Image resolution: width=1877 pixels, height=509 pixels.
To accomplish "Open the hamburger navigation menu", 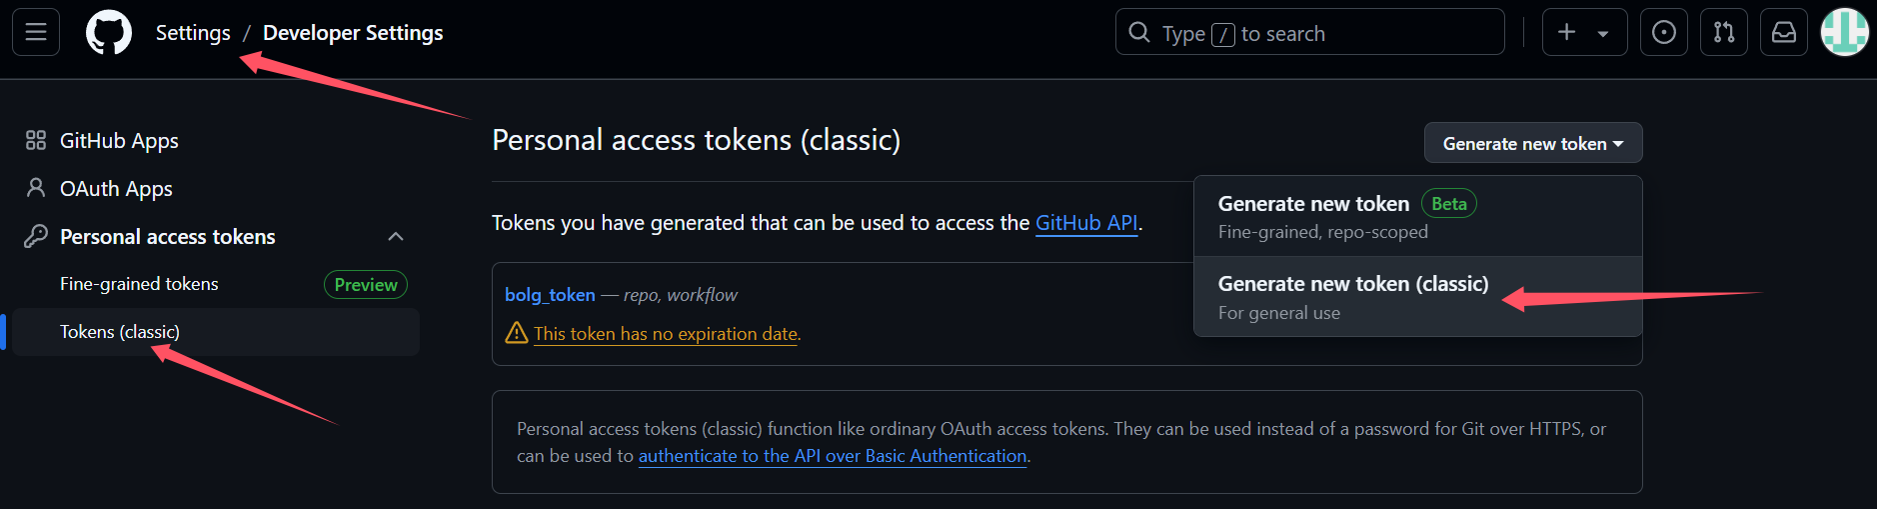I will [36, 32].
